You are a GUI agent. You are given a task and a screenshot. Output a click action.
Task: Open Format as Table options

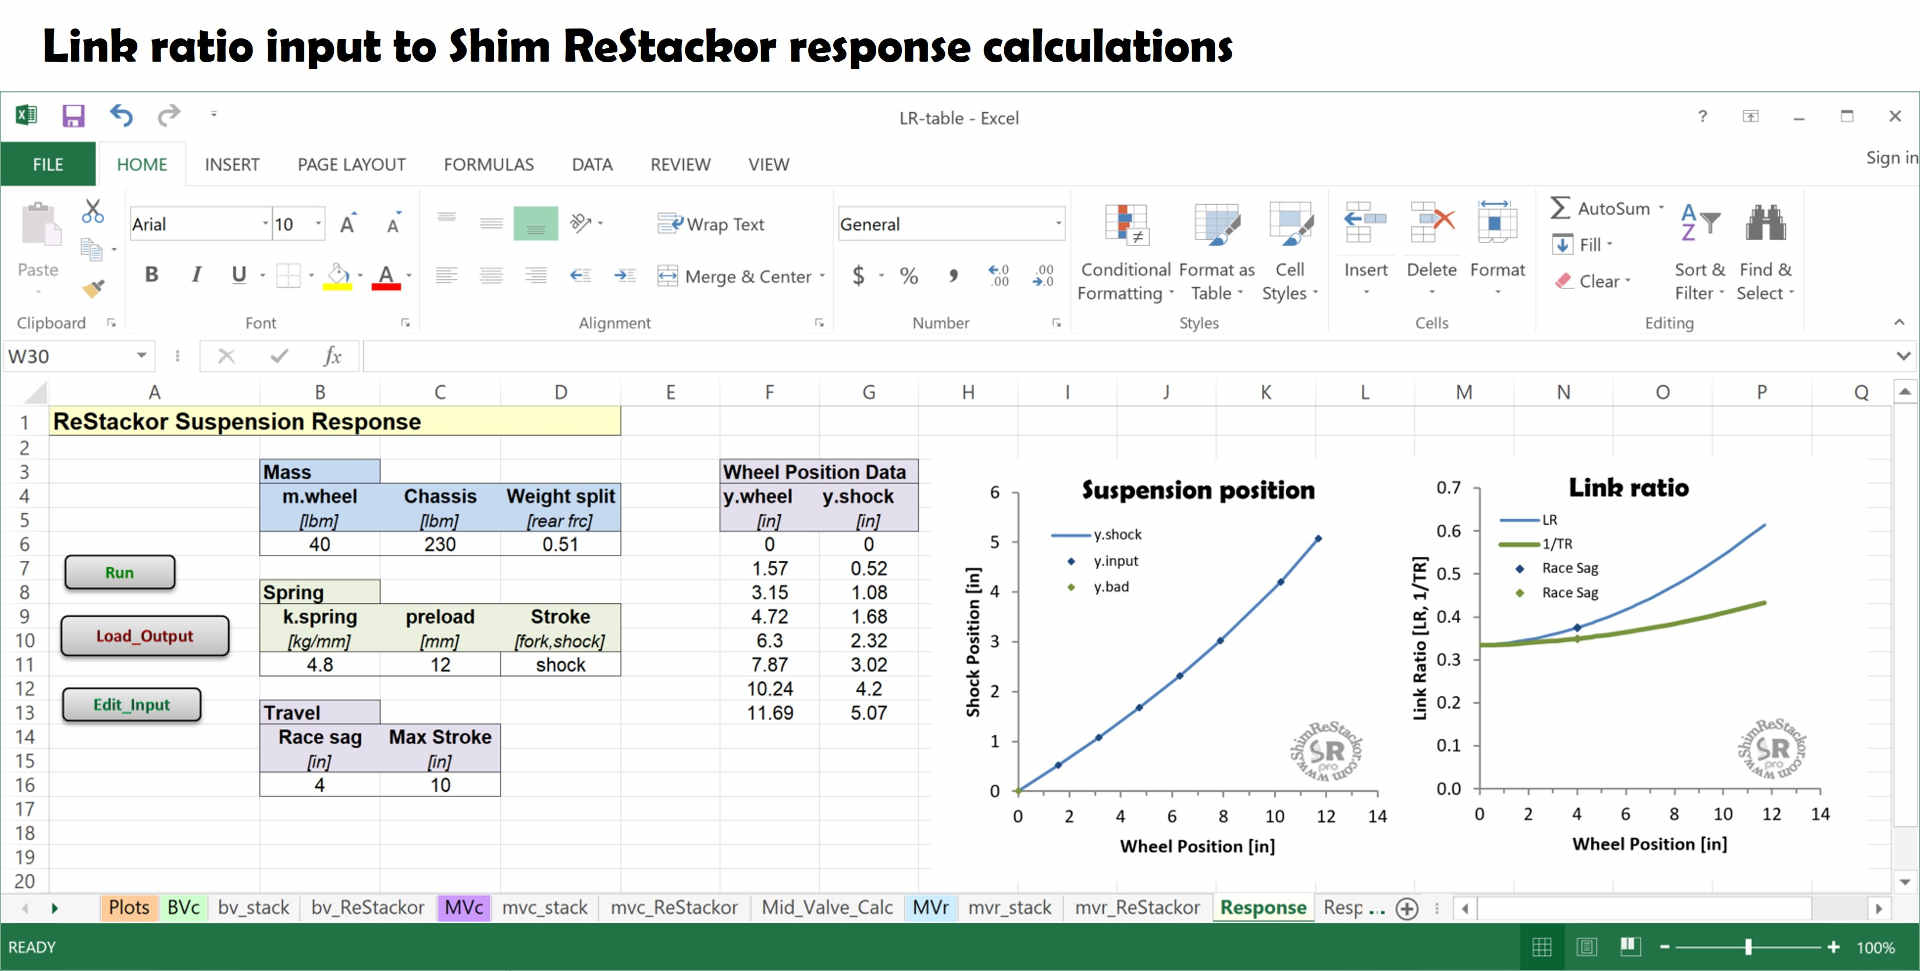coord(1216,250)
